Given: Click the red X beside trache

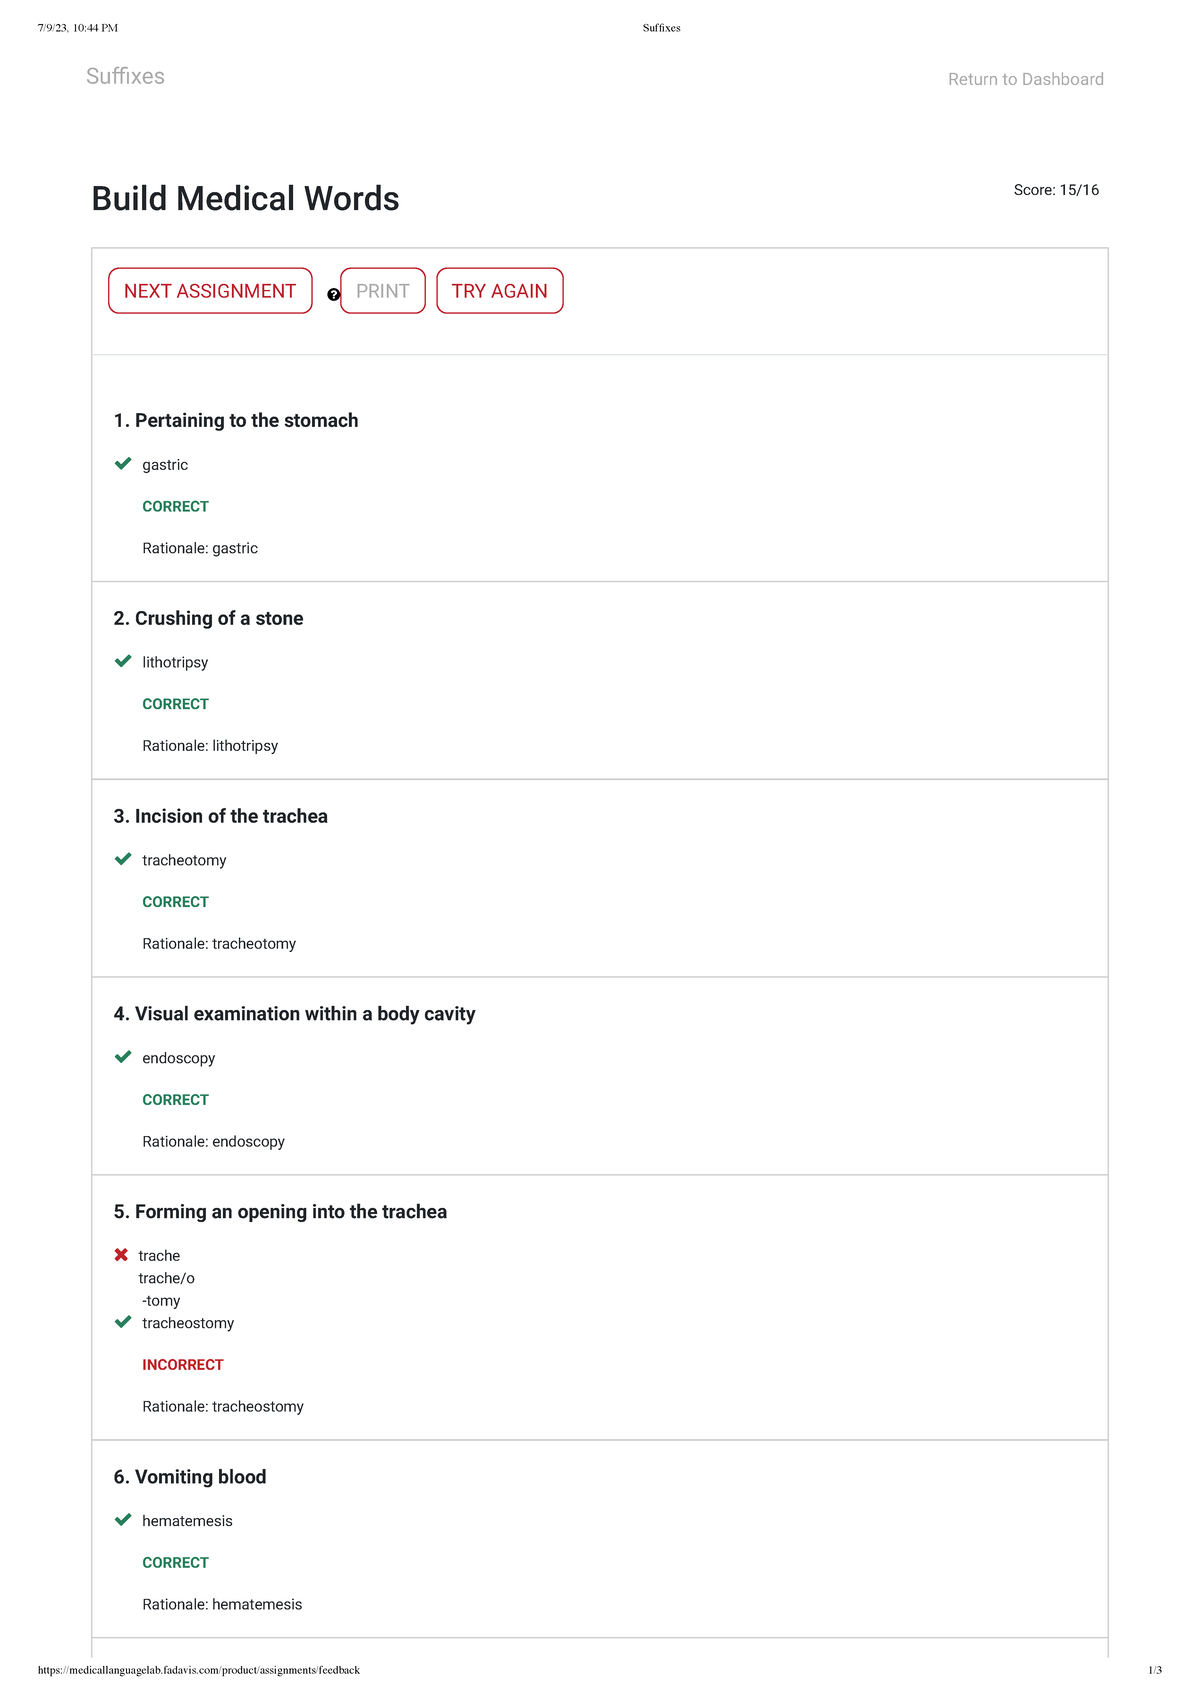Looking at the screenshot, I should pyautogui.click(x=121, y=1255).
